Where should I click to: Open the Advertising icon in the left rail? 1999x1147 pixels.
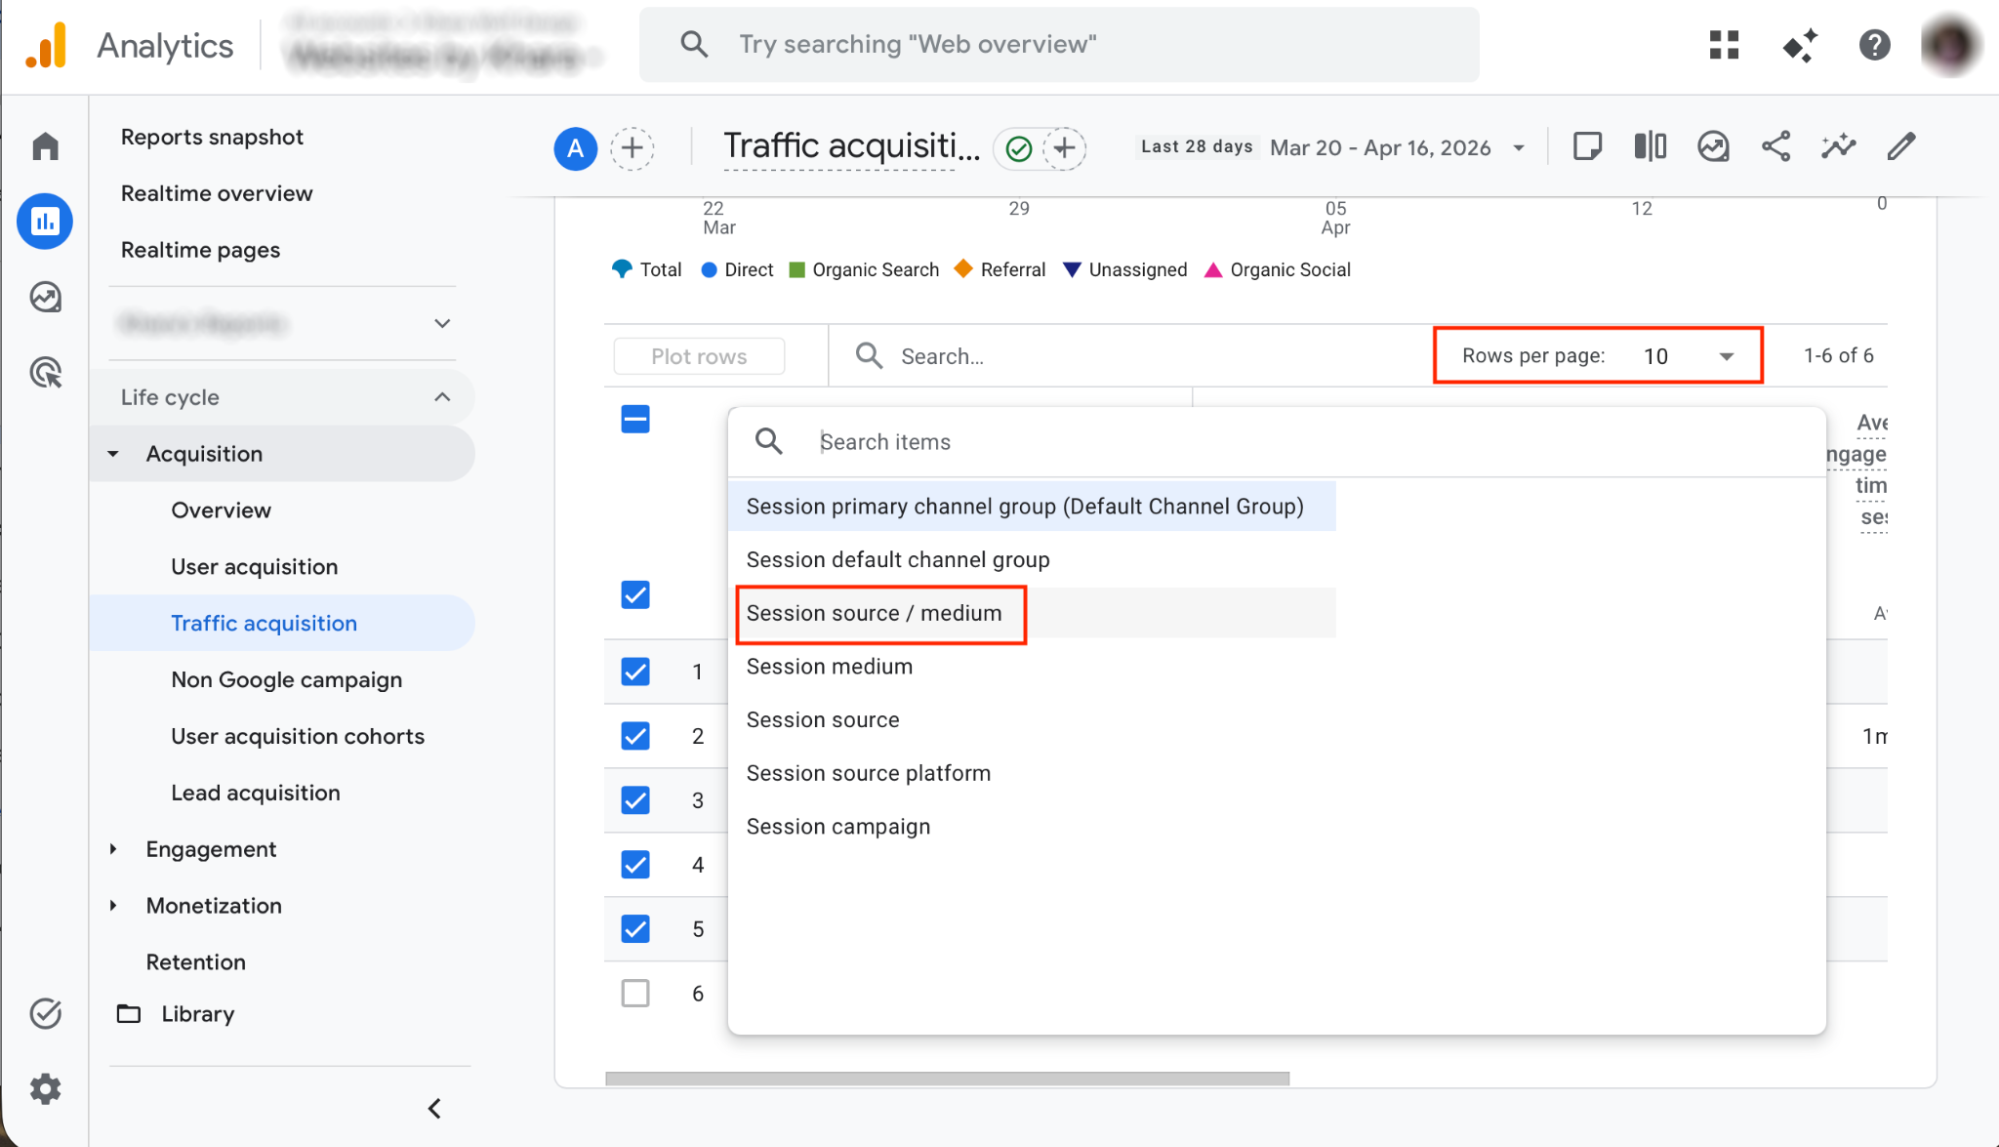[x=45, y=372]
